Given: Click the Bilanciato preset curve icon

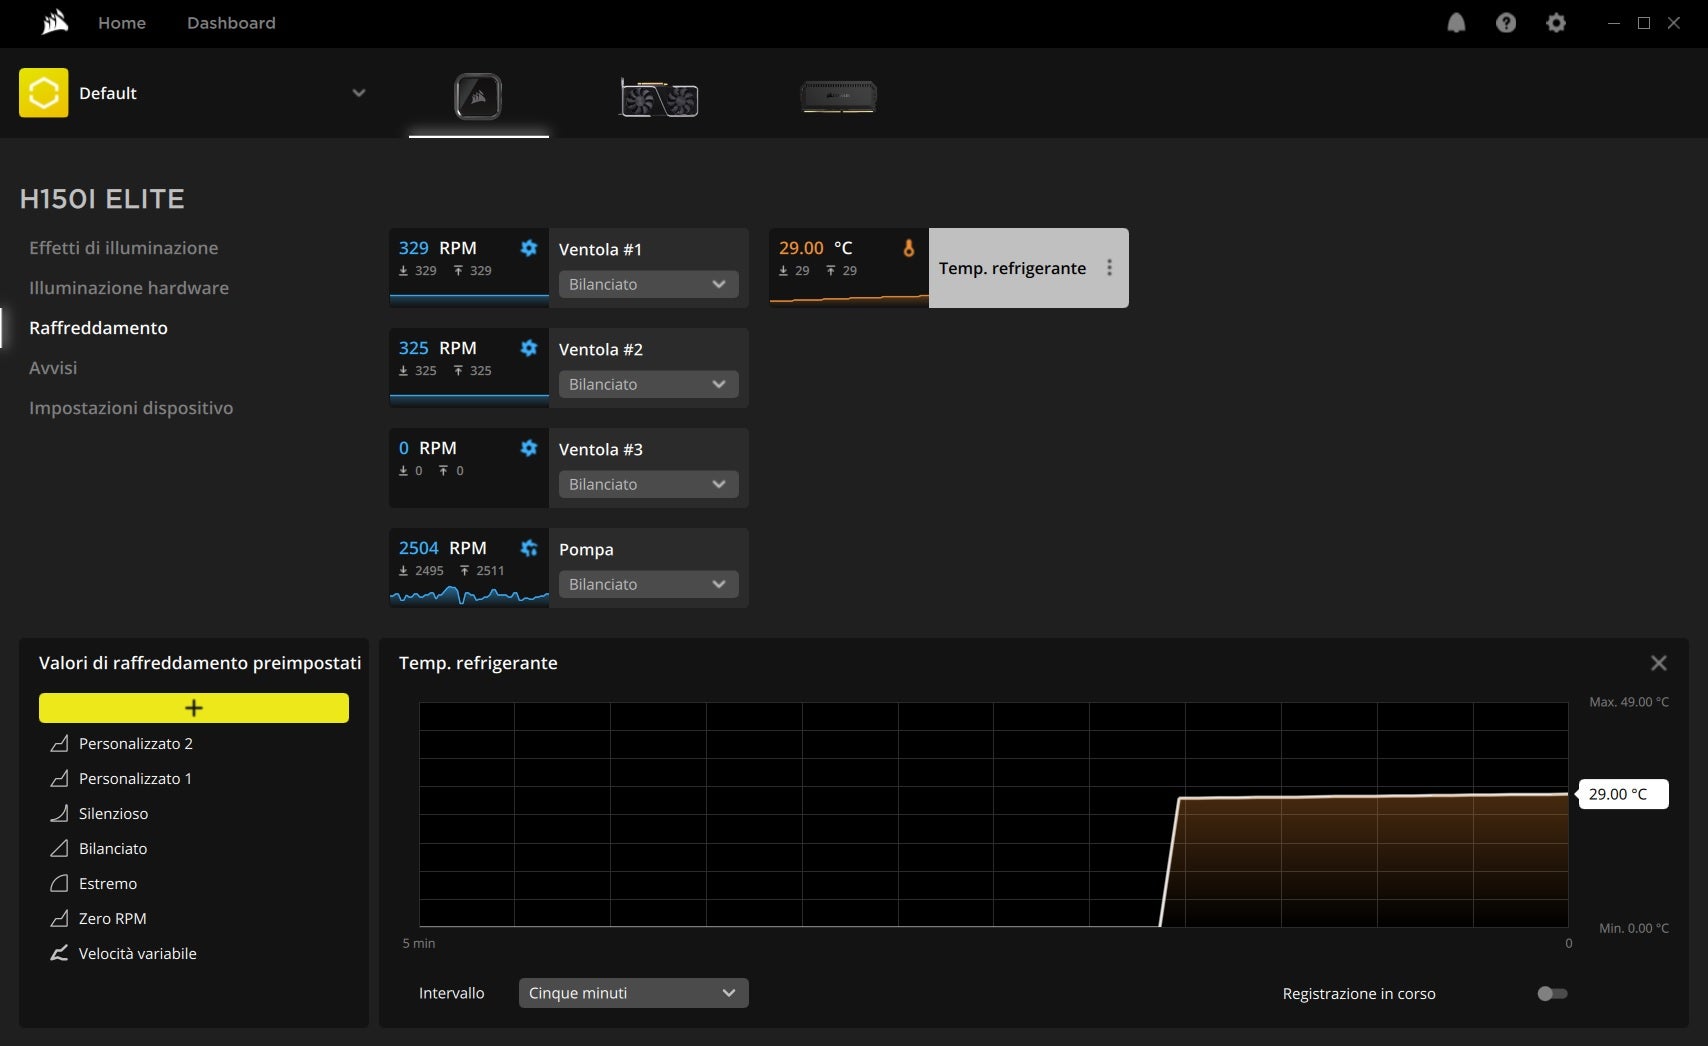Looking at the screenshot, I should pyautogui.click(x=60, y=848).
